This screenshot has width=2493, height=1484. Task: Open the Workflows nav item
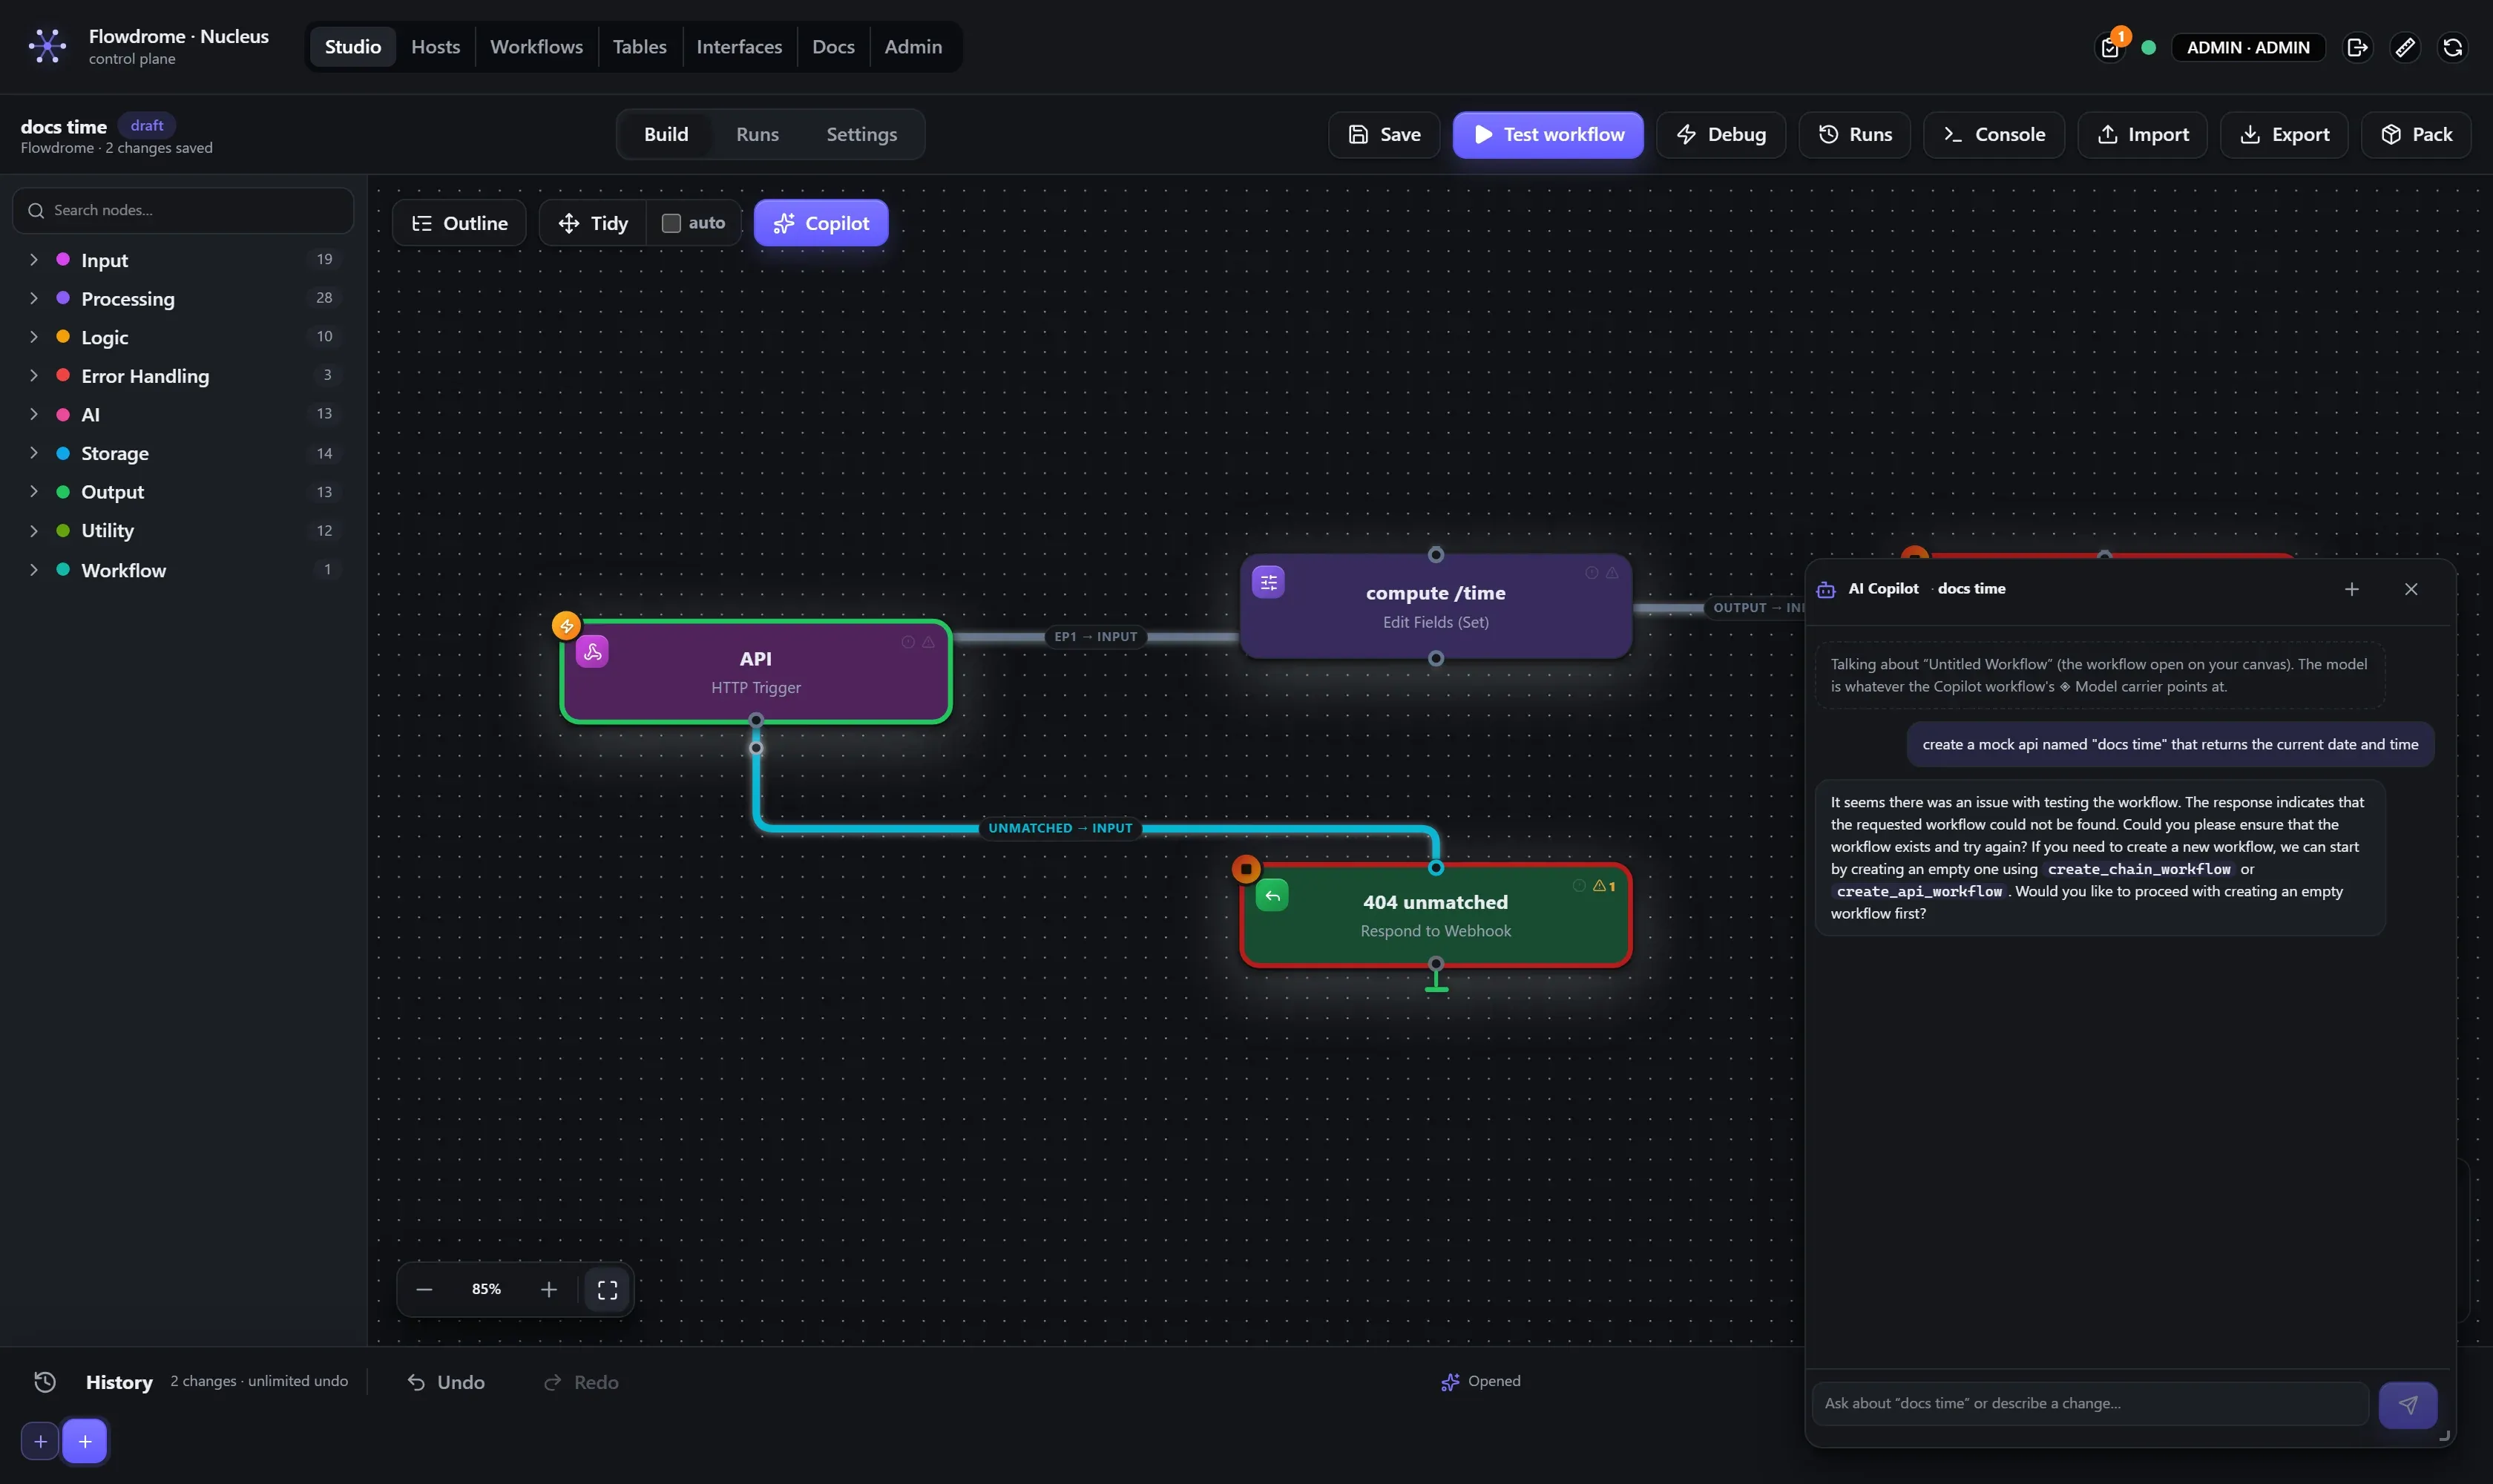[x=537, y=47]
